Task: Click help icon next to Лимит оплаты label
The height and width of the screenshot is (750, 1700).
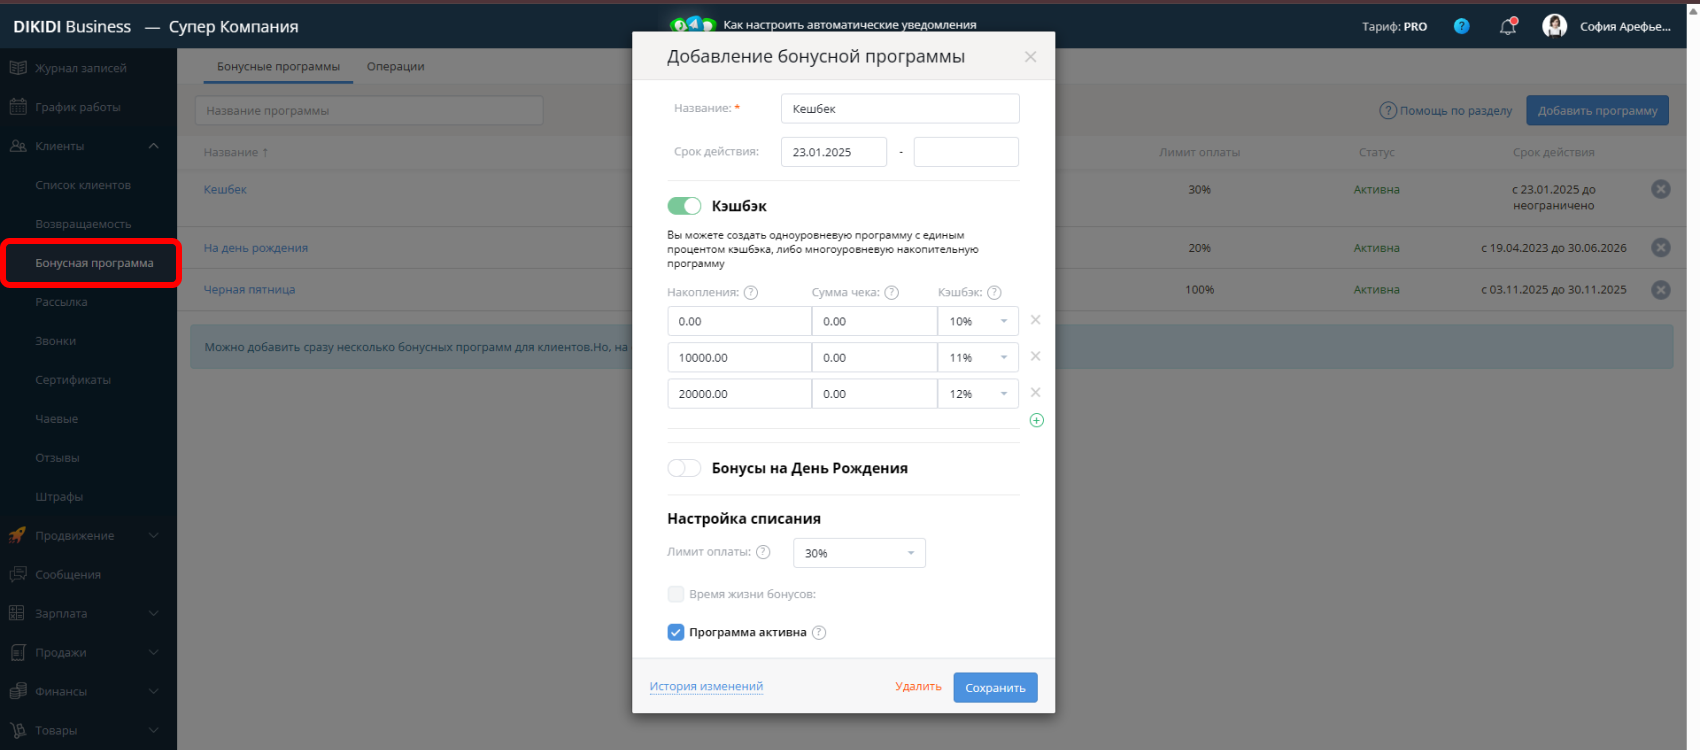Action: coord(763,552)
